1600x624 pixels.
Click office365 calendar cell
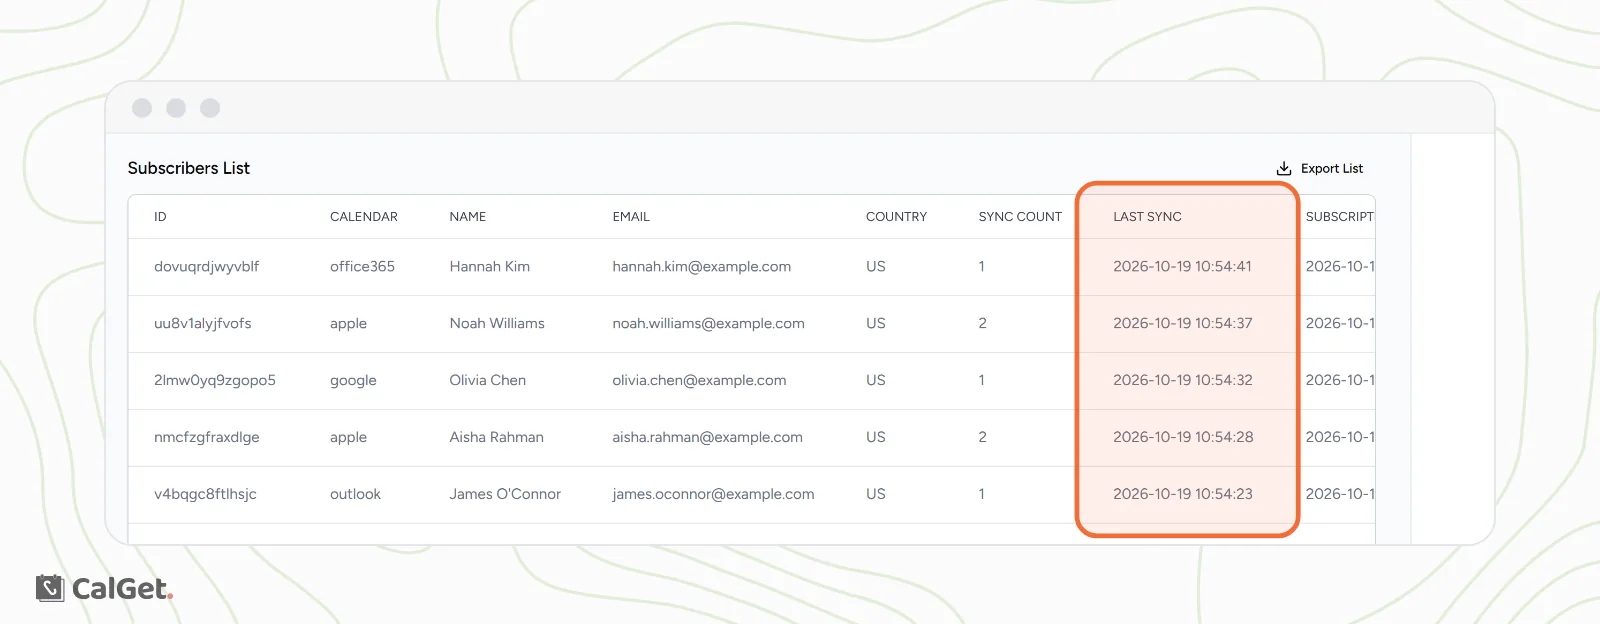coord(362,266)
